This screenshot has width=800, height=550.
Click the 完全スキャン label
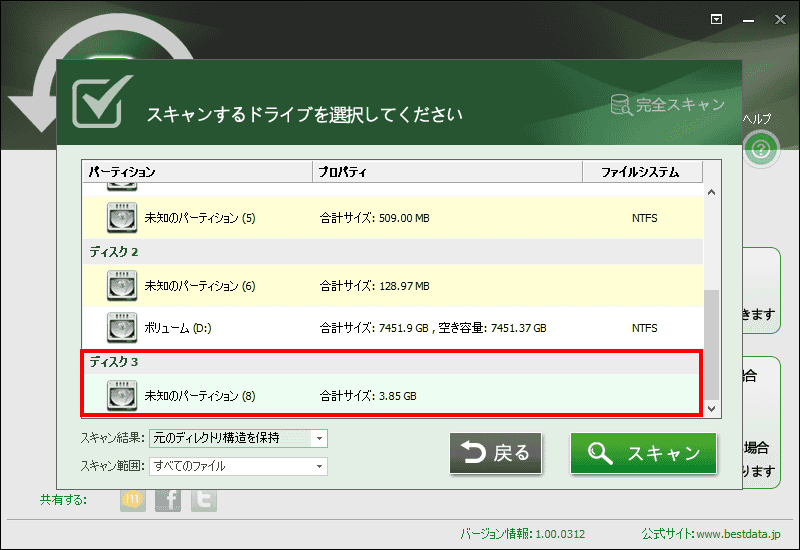point(680,105)
